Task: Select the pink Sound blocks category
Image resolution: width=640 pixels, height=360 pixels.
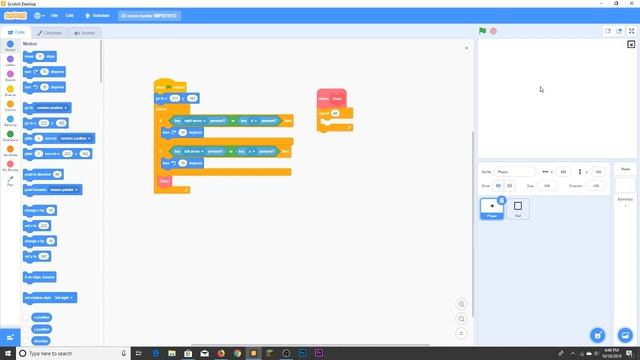Action: (10, 76)
